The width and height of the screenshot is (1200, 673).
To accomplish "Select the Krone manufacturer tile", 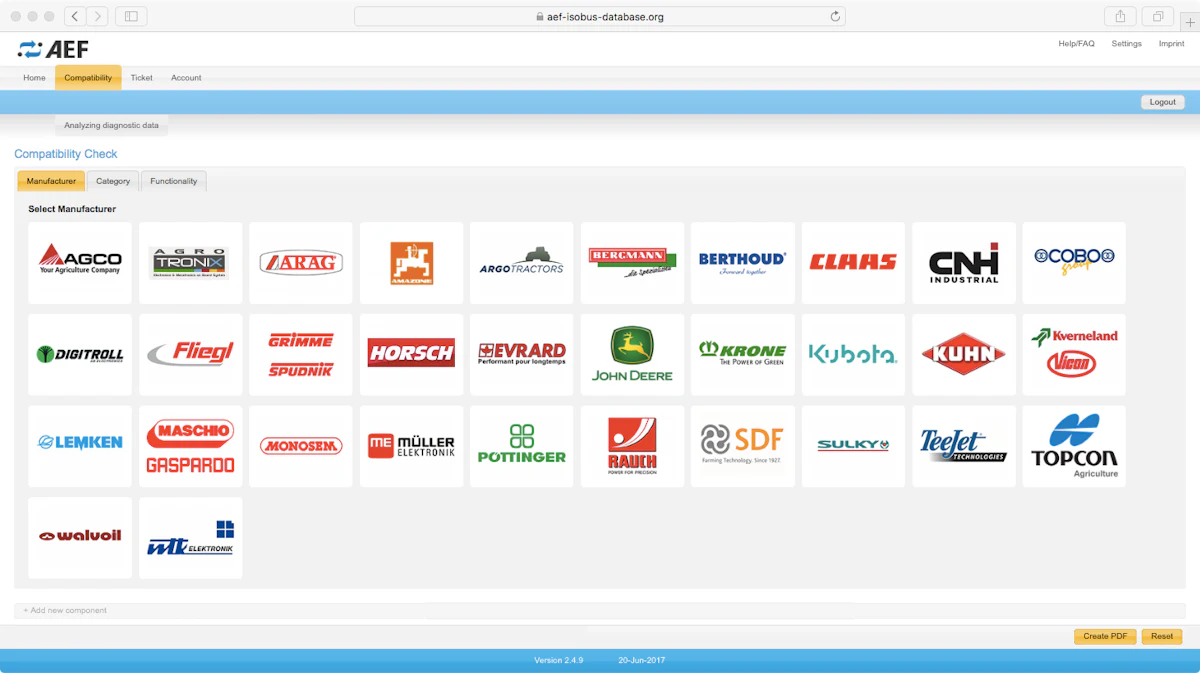I will tap(743, 355).
